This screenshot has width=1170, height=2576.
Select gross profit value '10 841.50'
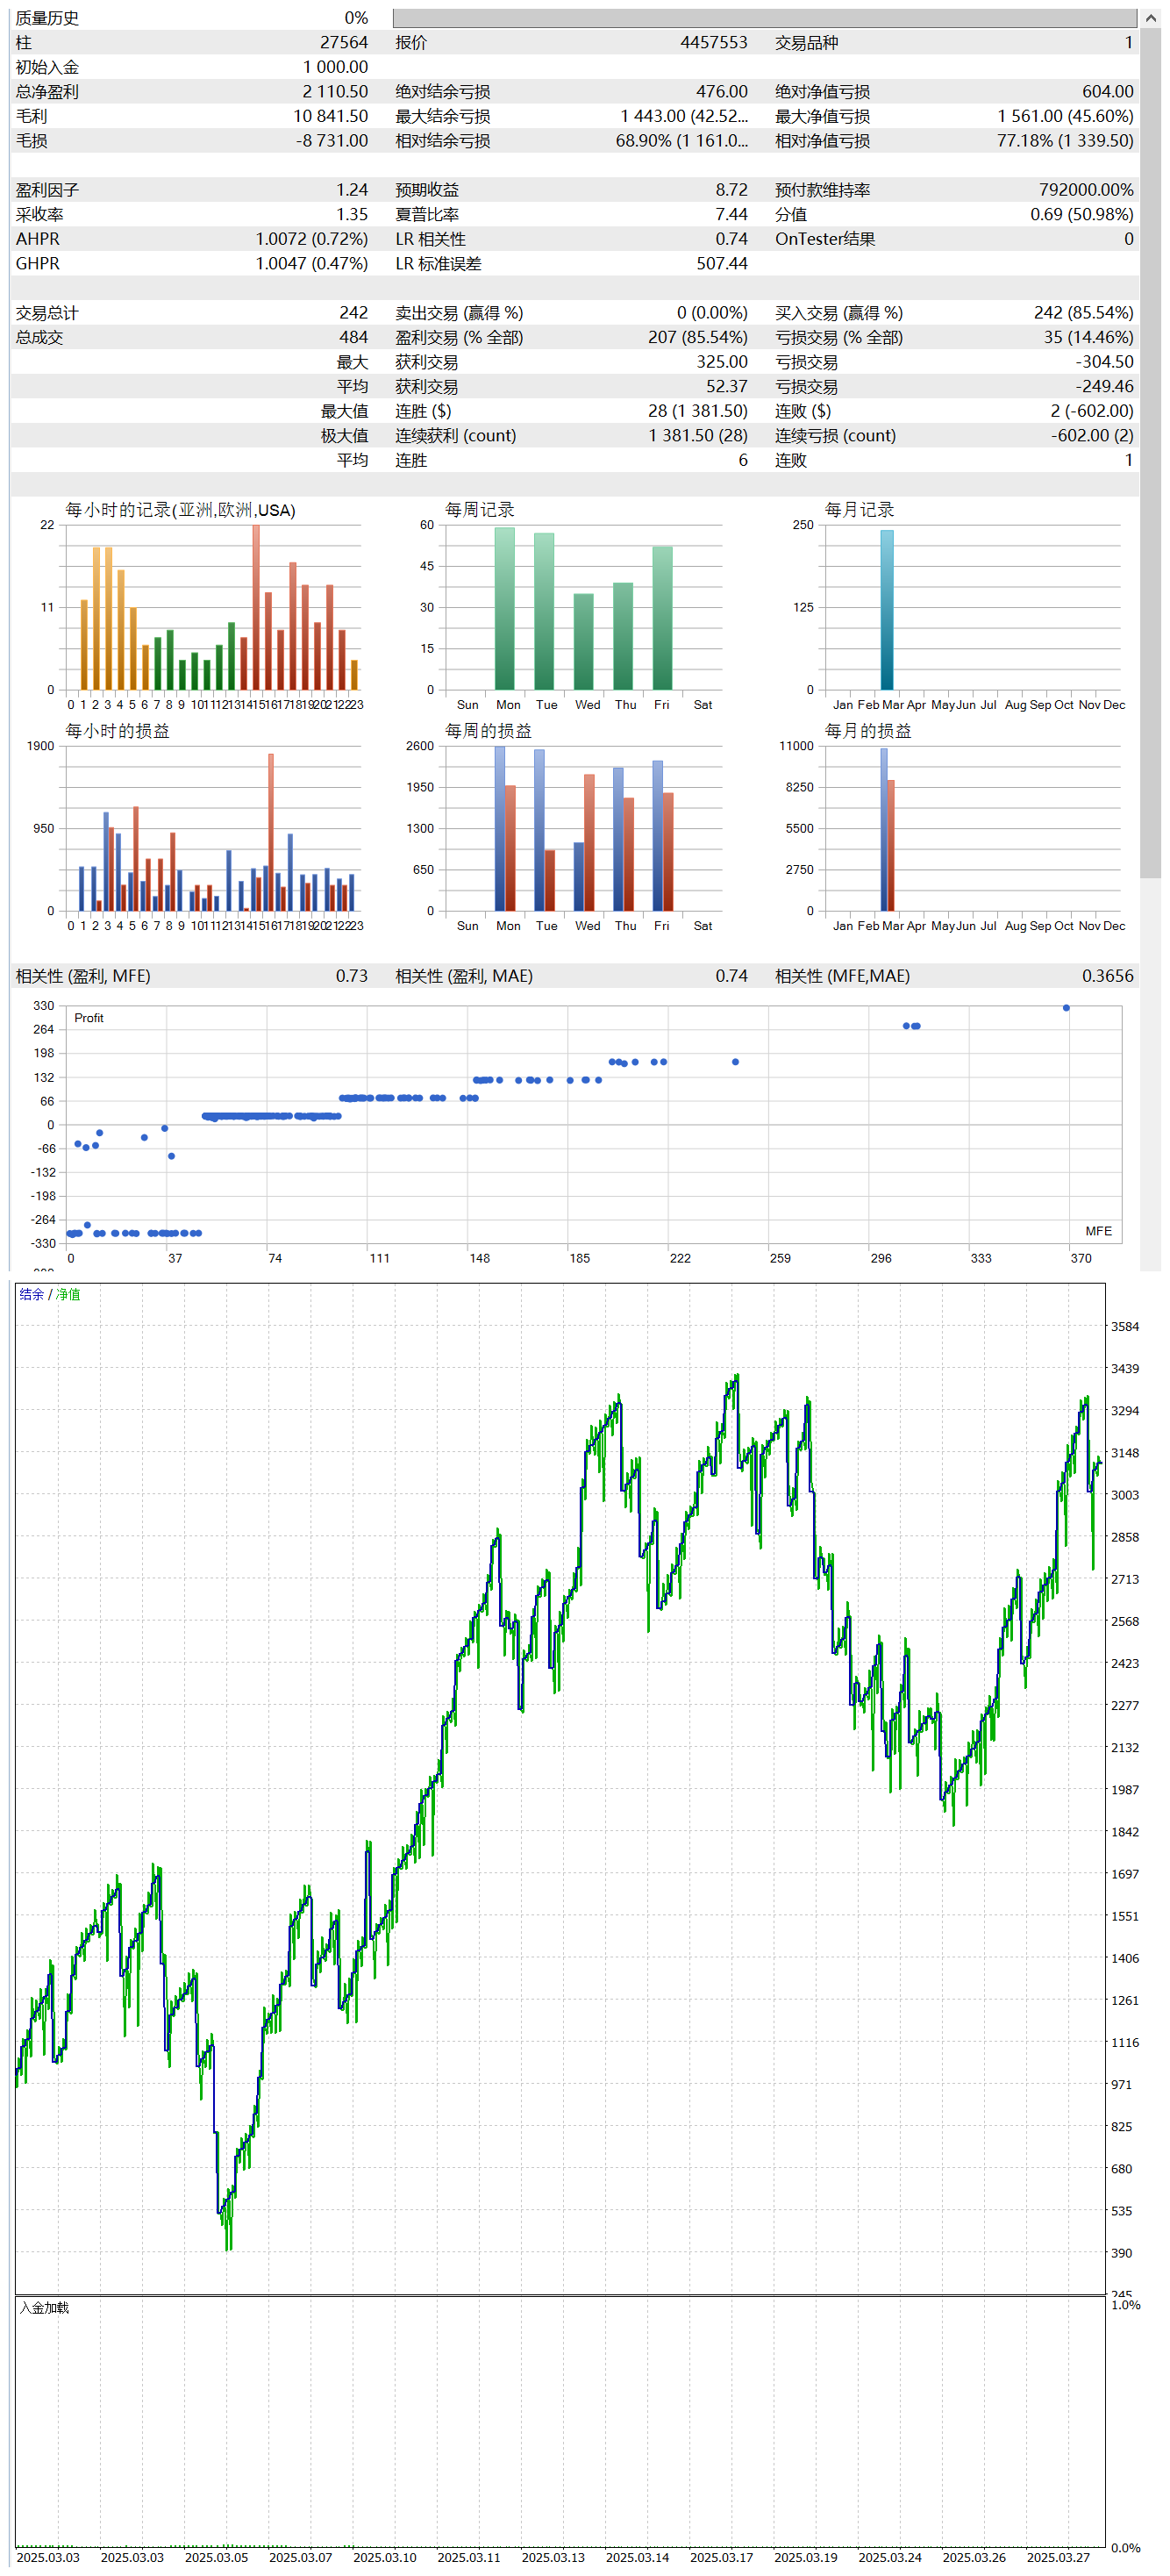(x=330, y=116)
